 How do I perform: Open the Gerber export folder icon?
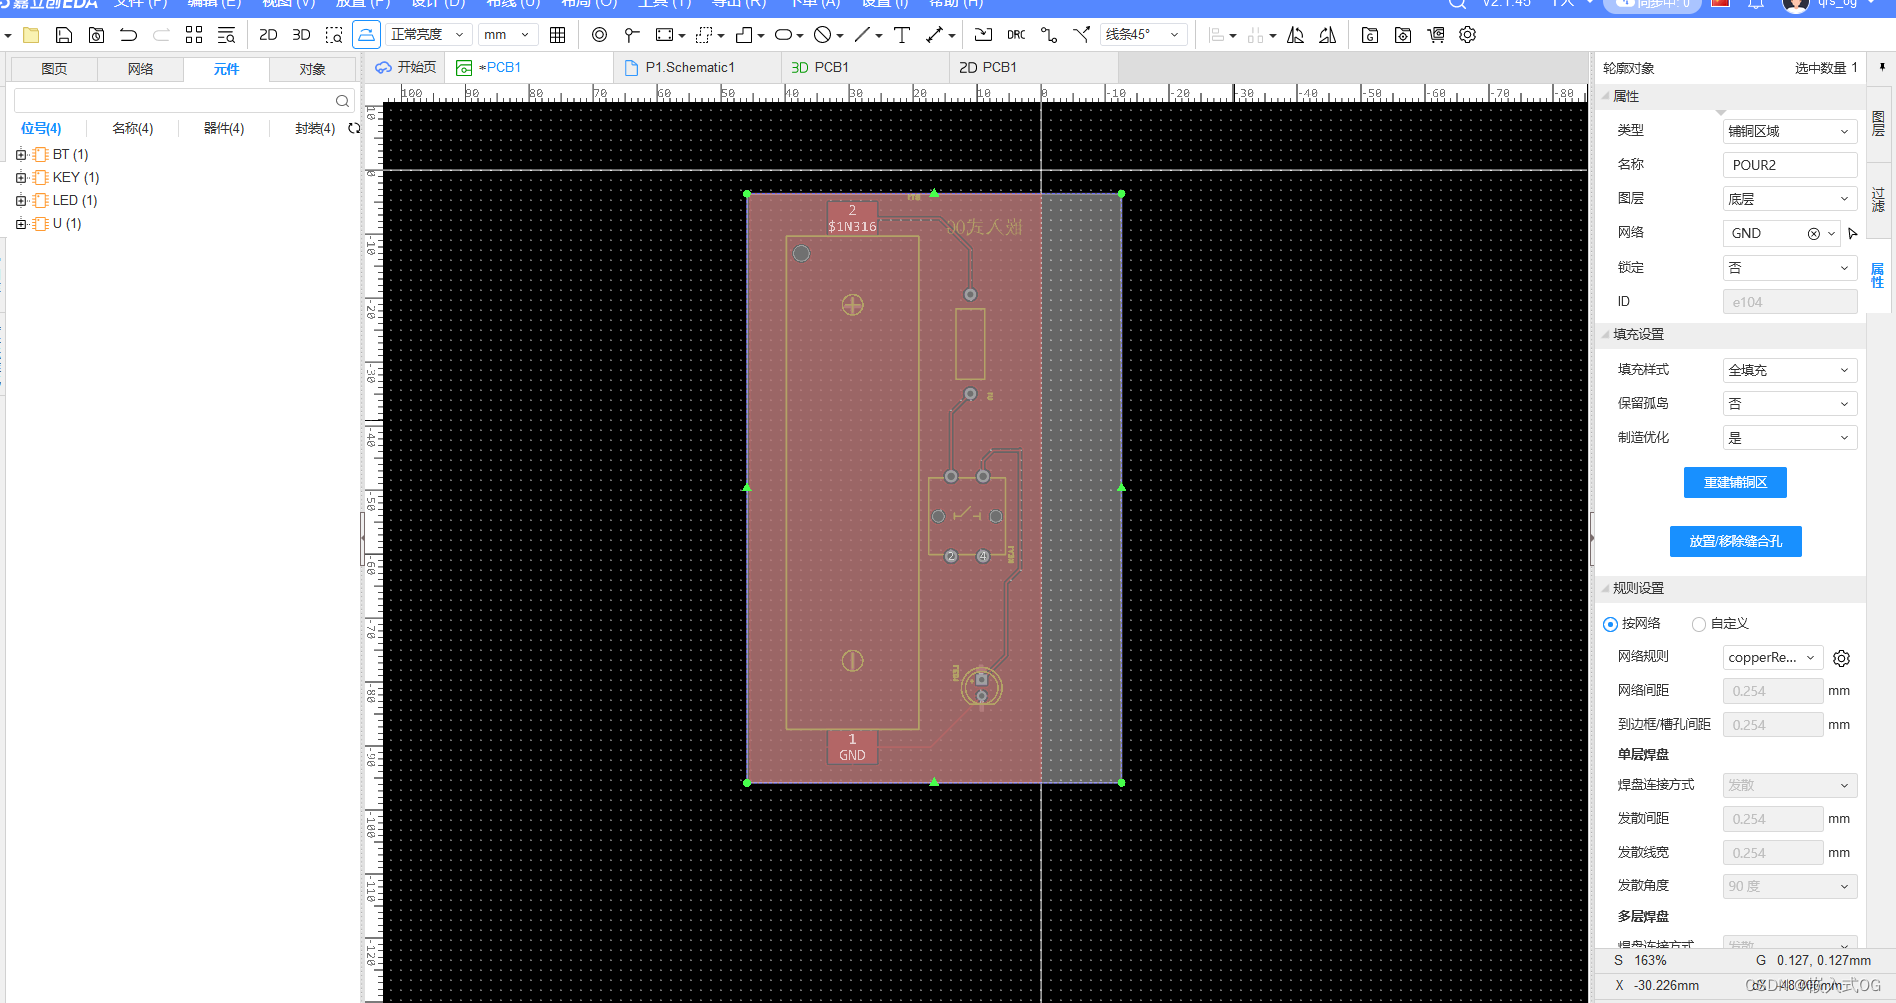click(1370, 35)
